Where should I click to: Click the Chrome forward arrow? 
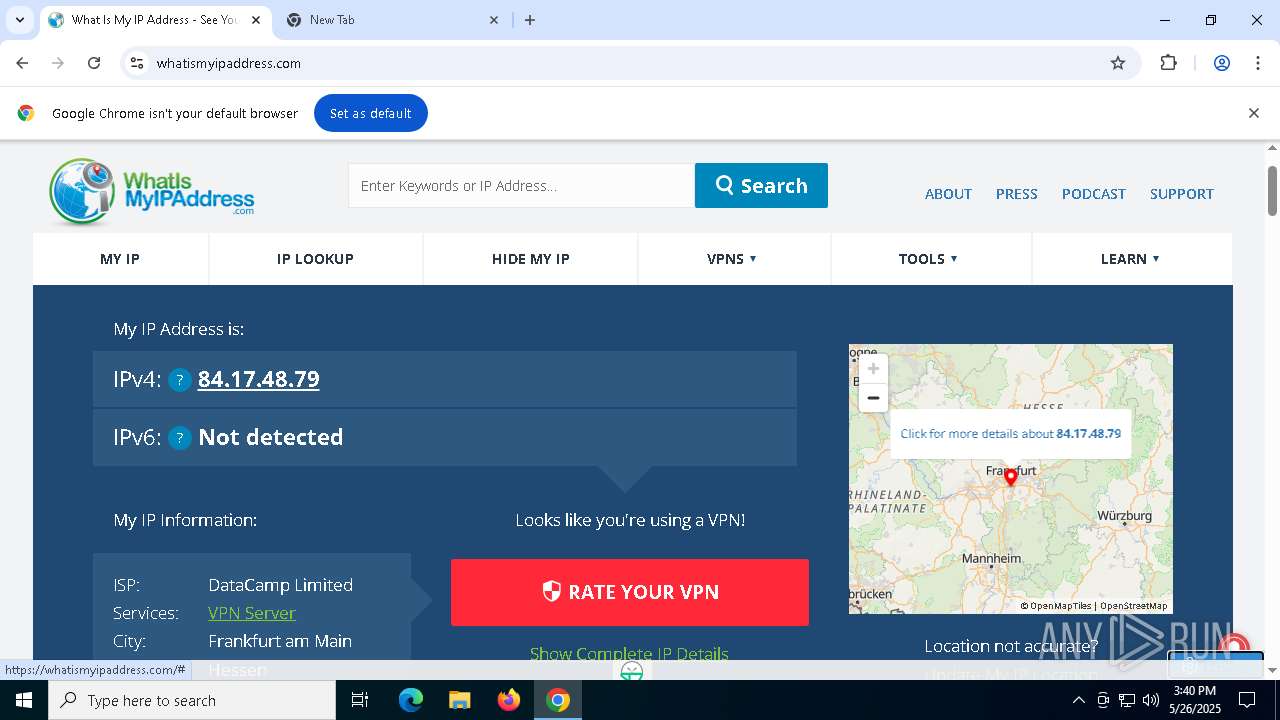58,63
